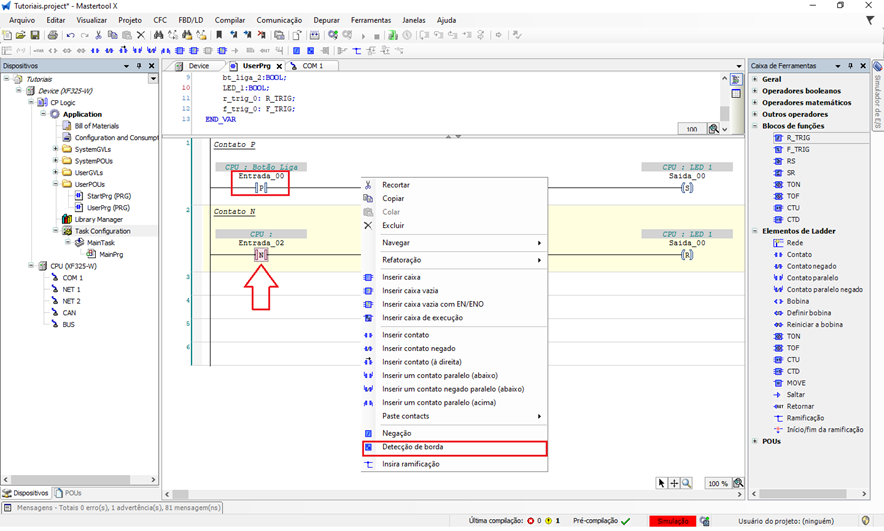Click the Save icon in toolbar
The height and width of the screenshot is (531, 884).
[x=35, y=35]
